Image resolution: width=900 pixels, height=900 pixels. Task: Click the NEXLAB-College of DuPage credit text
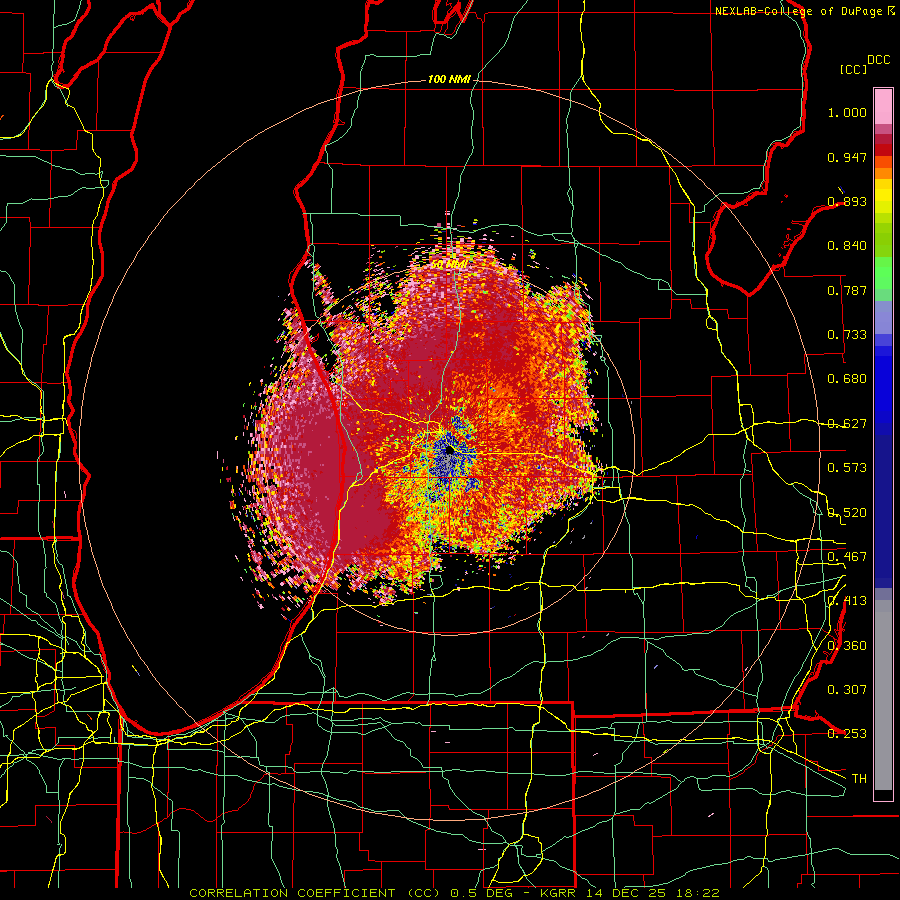click(800, 11)
